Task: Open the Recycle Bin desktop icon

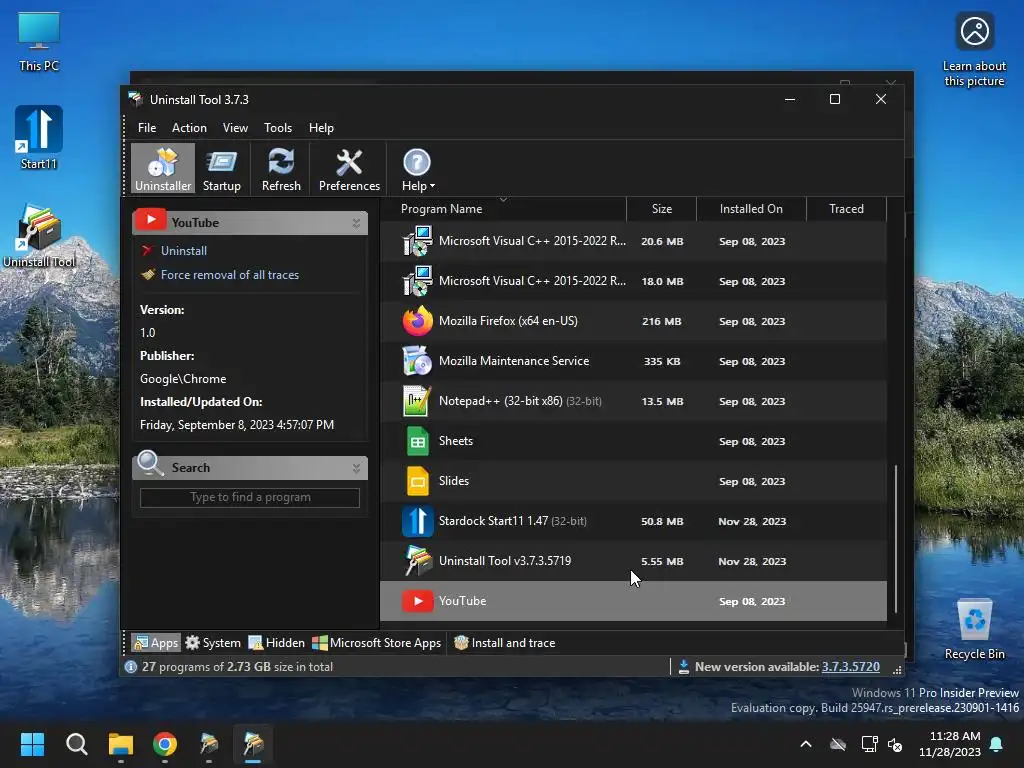Action: click(974, 629)
